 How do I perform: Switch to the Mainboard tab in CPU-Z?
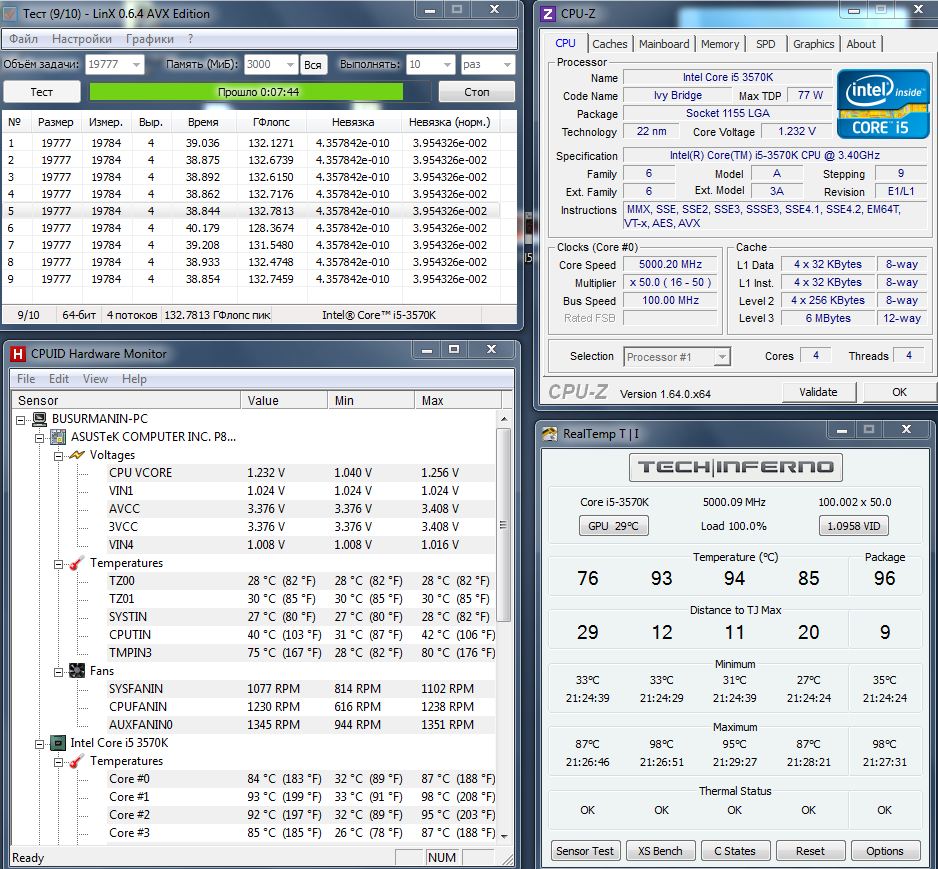coord(663,44)
